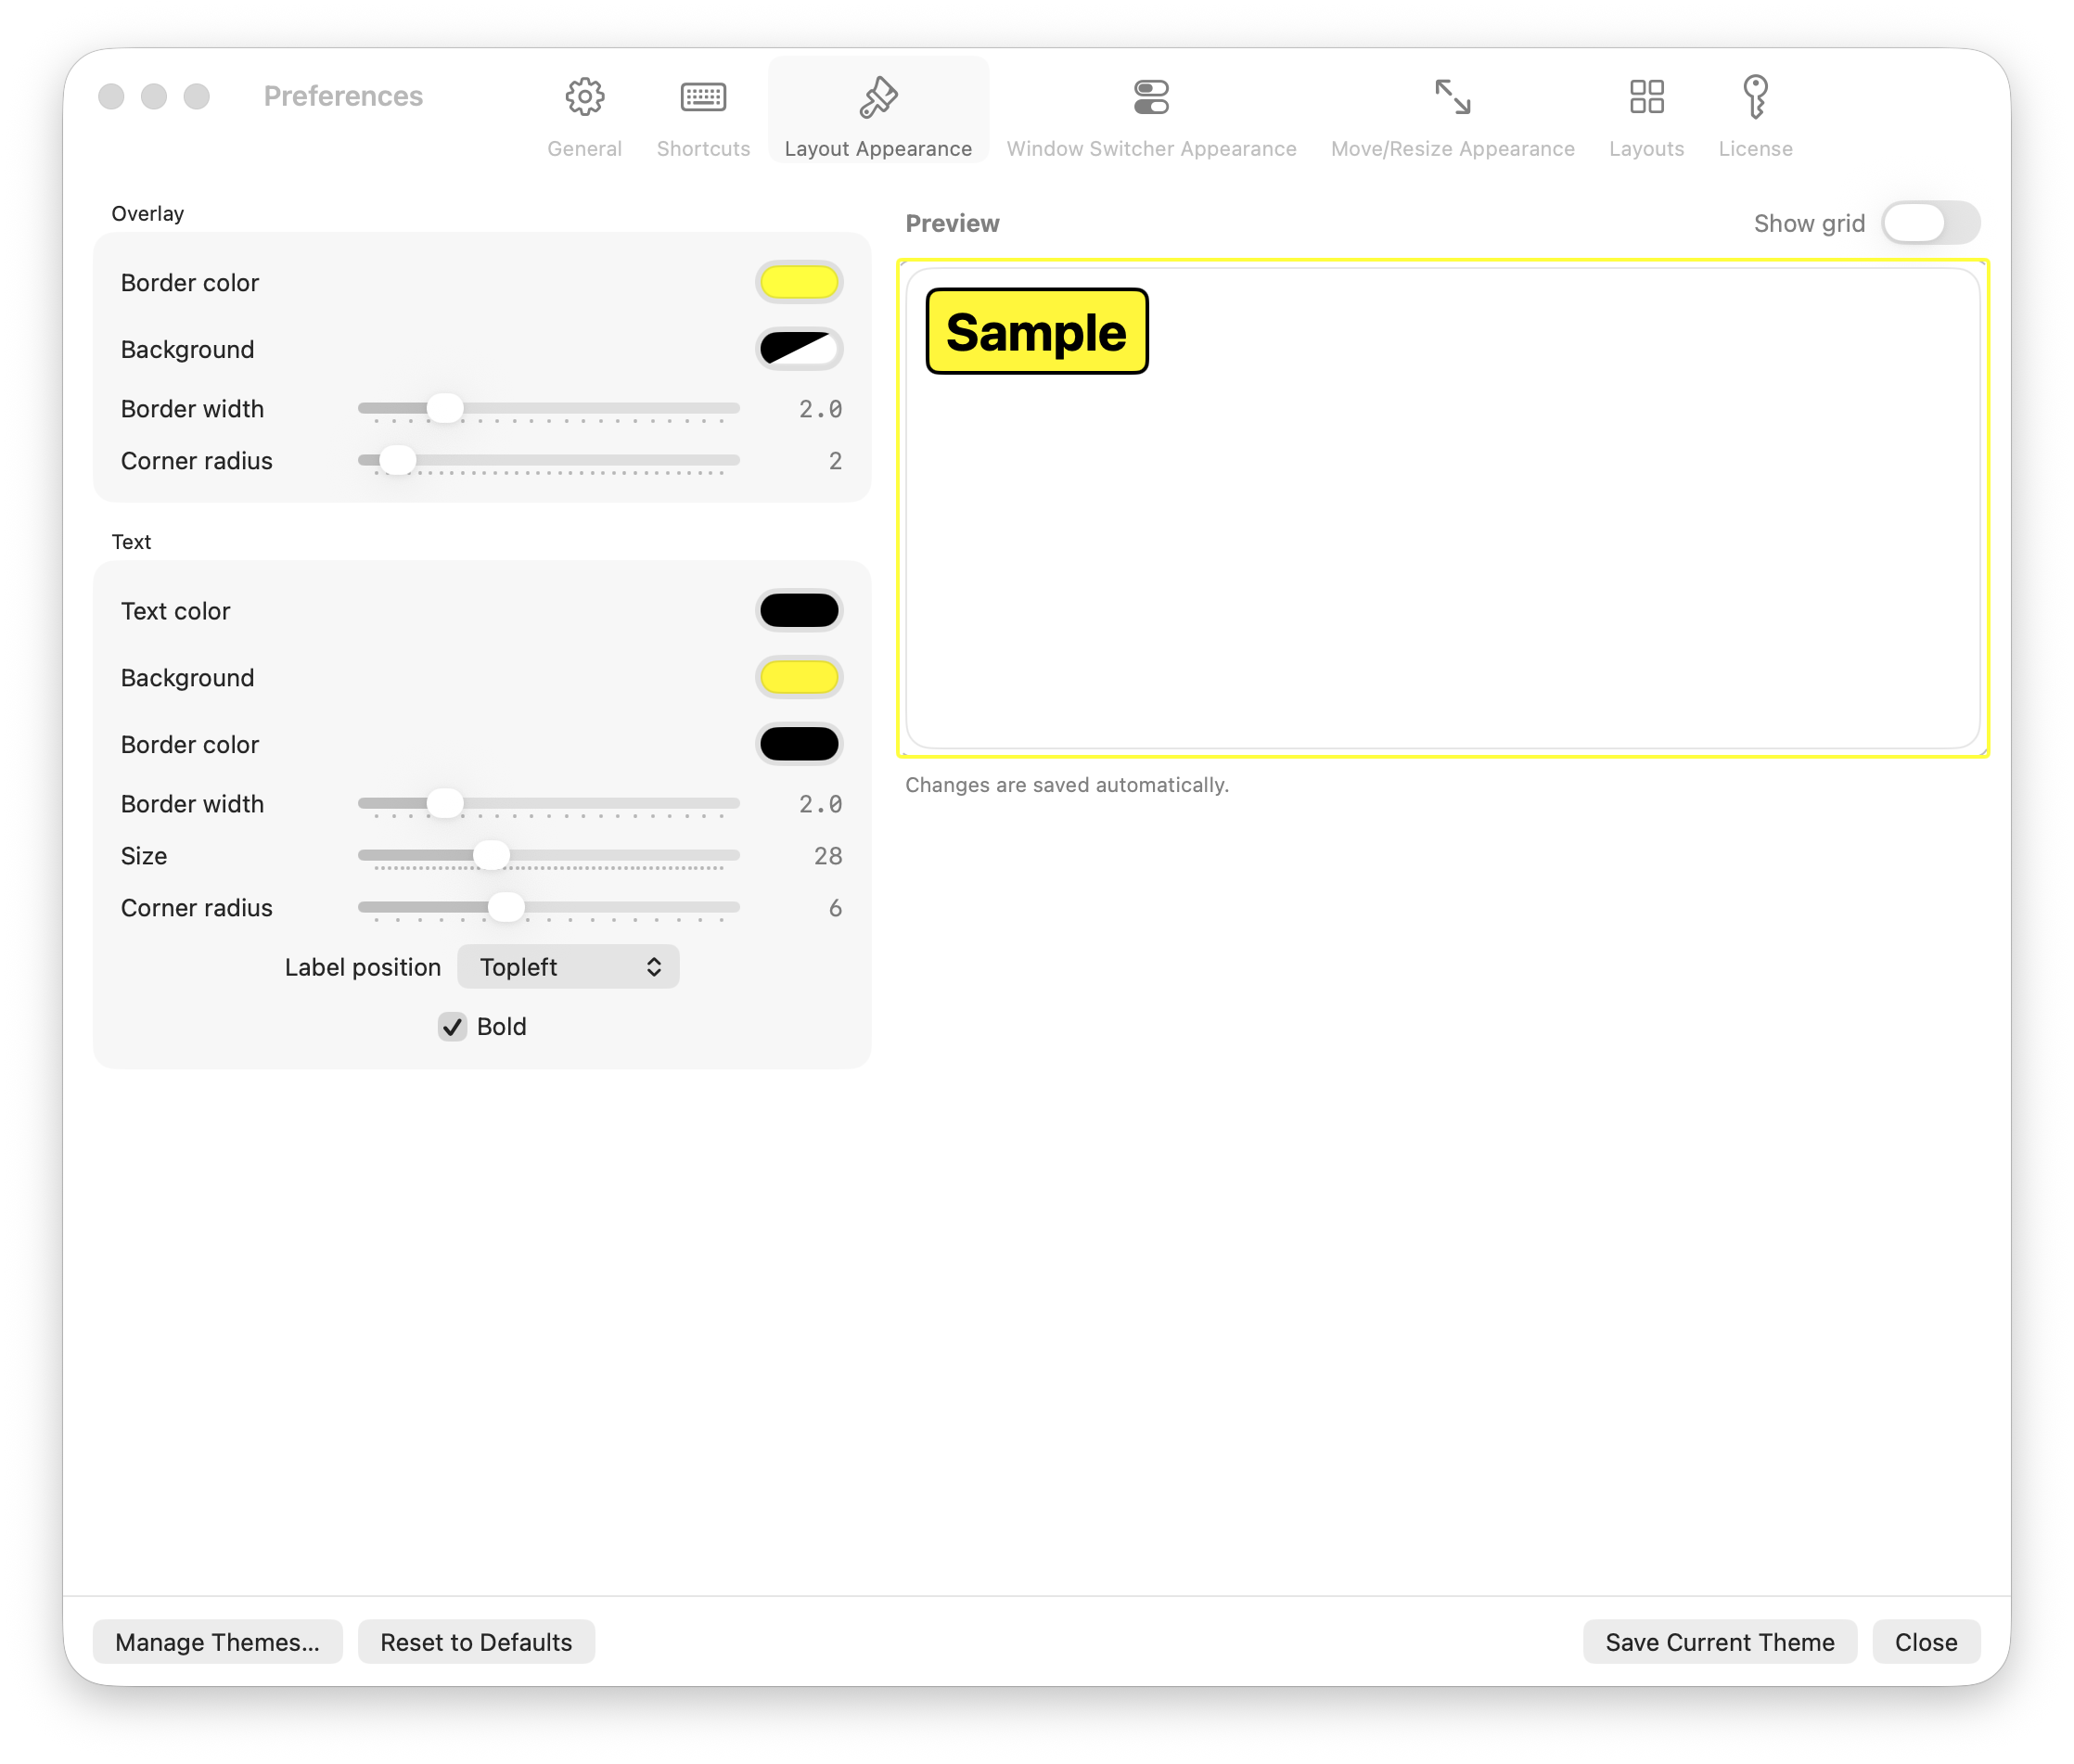
Task: Switch to the General tab label
Action: pyautogui.click(x=584, y=149)
